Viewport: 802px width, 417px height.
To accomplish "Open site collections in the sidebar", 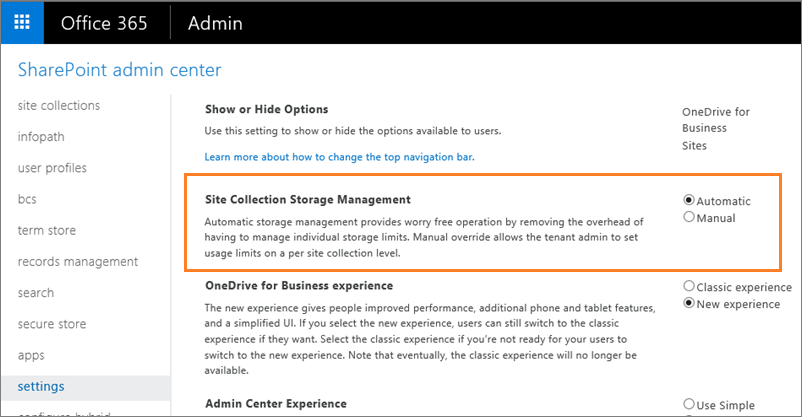I will [x=59, y=105].
